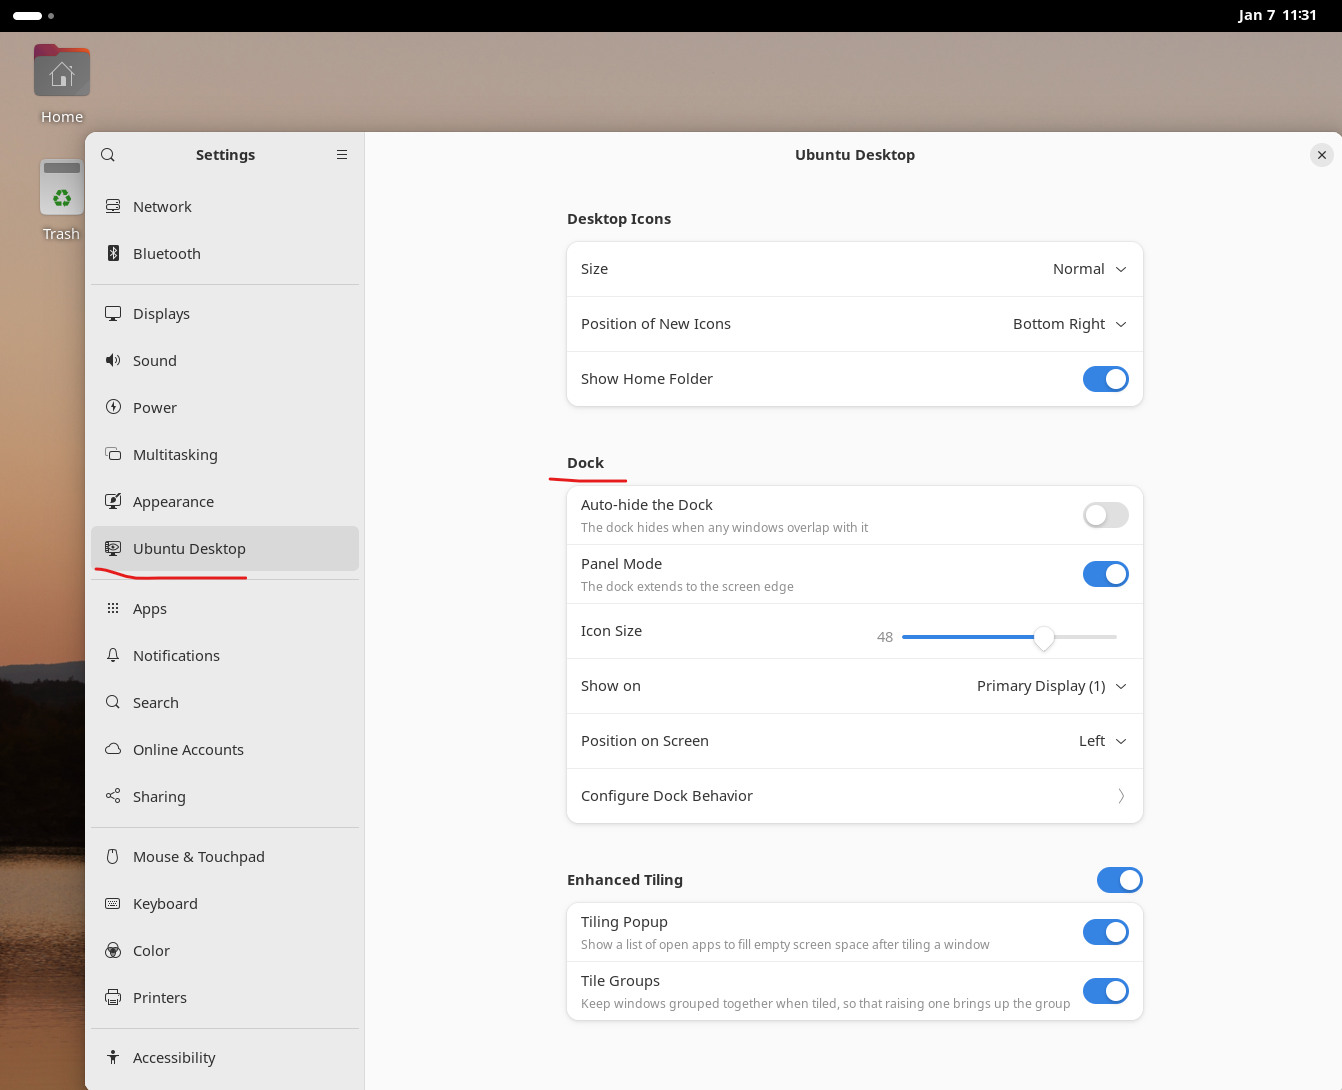Viewport: 1342px width, 1090px height.
Task: Click the search magnifier icon in Settings header
Action: coord(108,155)
